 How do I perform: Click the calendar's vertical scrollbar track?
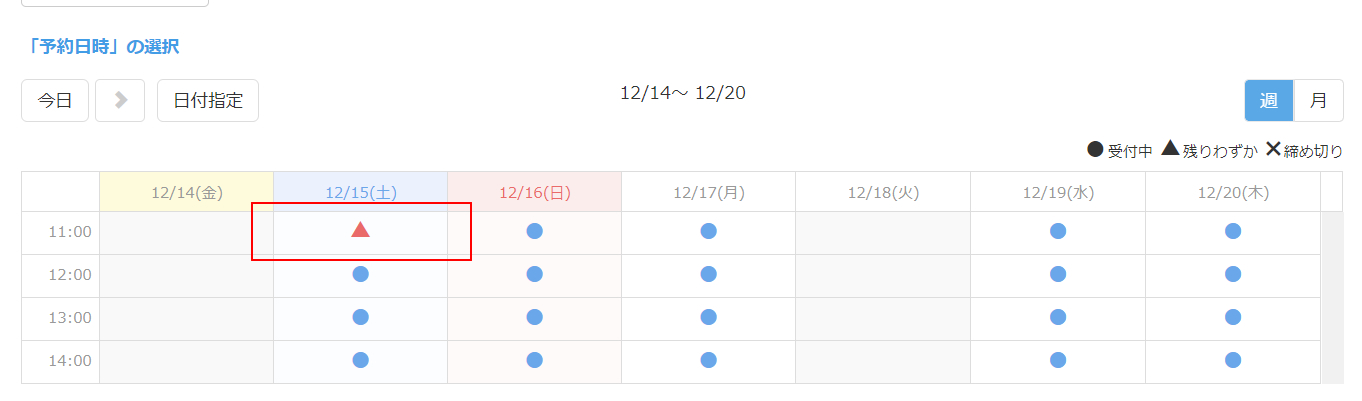(x=1332, y=300)
